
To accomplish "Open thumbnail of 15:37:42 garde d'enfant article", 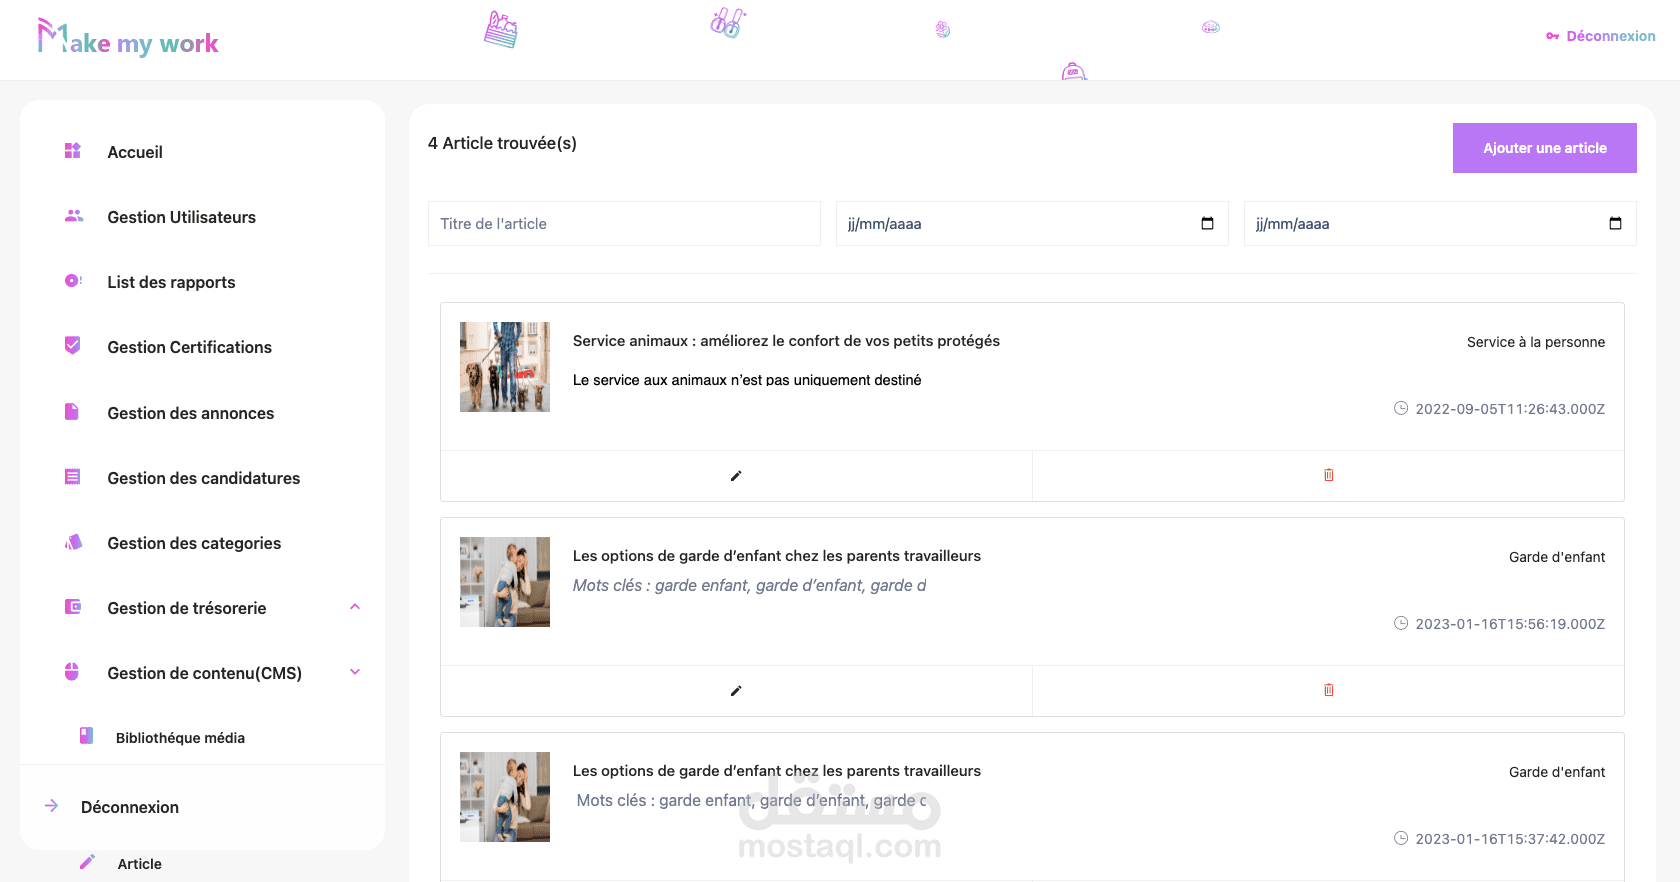I will coord(505,797).
